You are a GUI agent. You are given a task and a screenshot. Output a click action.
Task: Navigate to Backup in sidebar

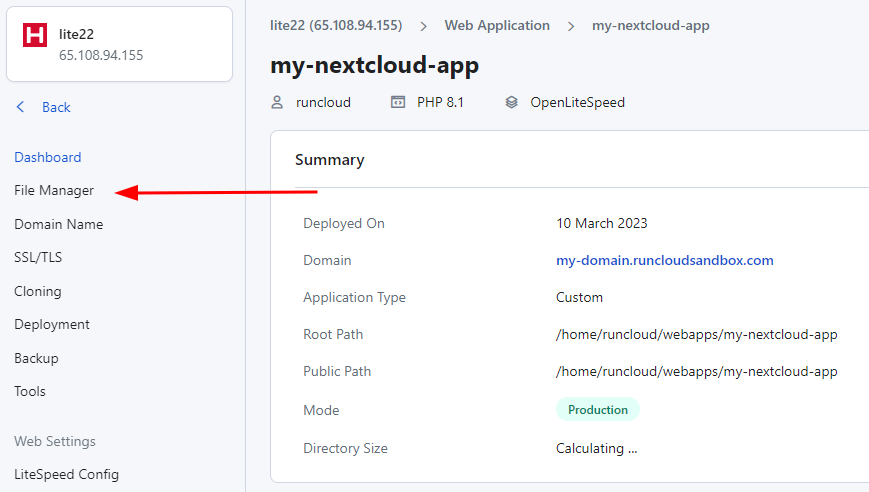click(36, 358)
